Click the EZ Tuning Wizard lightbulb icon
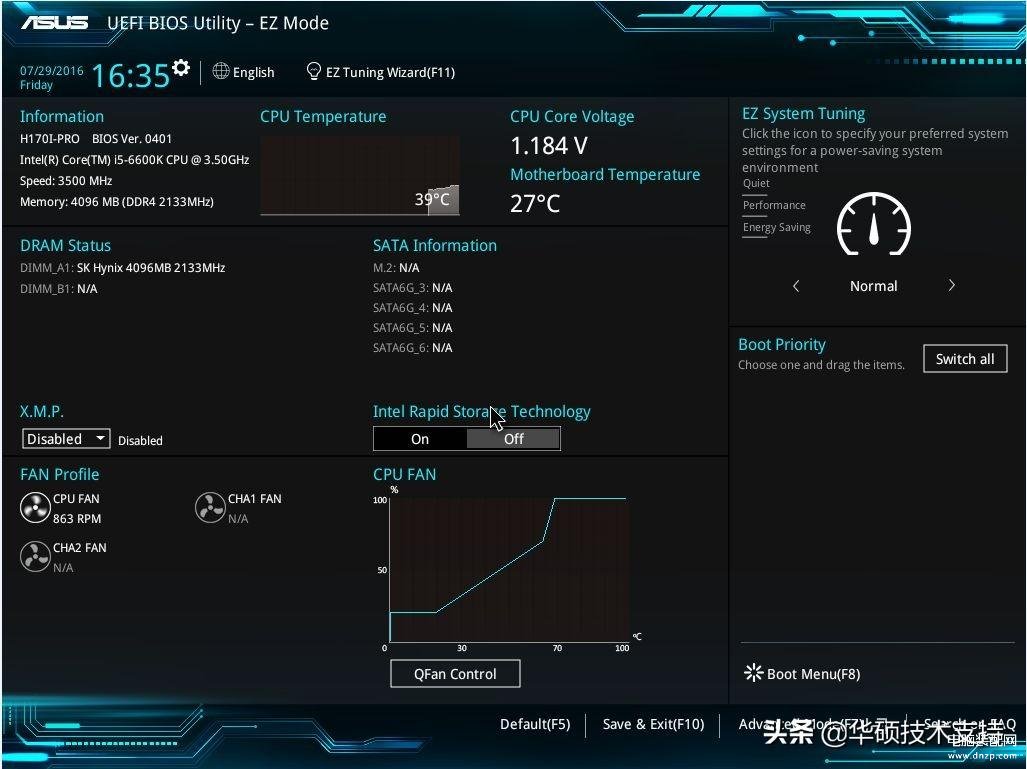The width and height of the screenshot is (1027, 769). (314, 71)
